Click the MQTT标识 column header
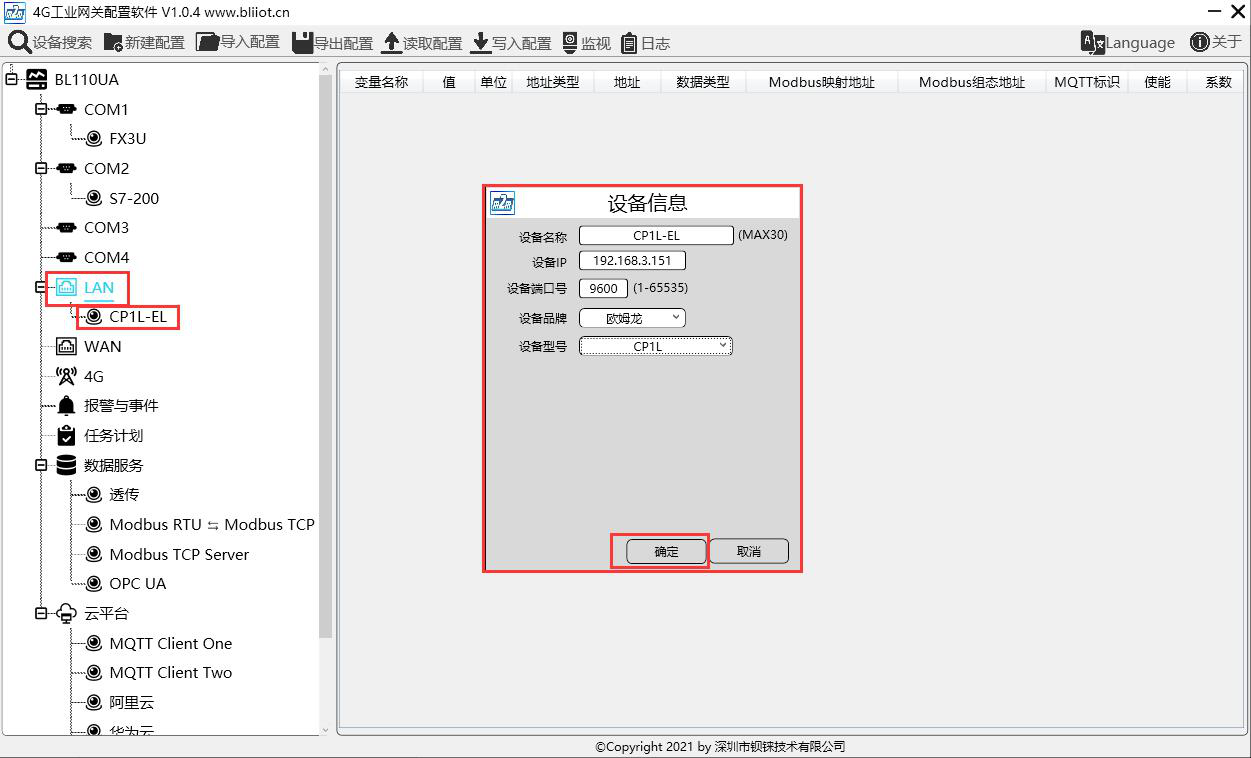The image size is (1251, 758). click(x=1087, y=82)
